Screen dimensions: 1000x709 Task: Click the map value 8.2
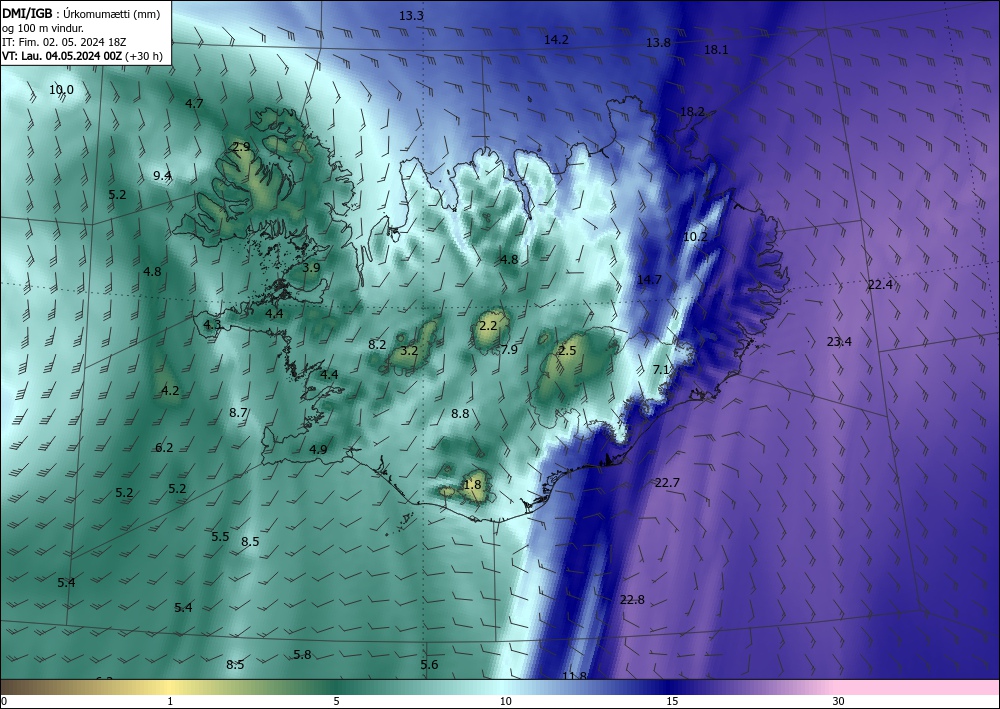point(378,344)
